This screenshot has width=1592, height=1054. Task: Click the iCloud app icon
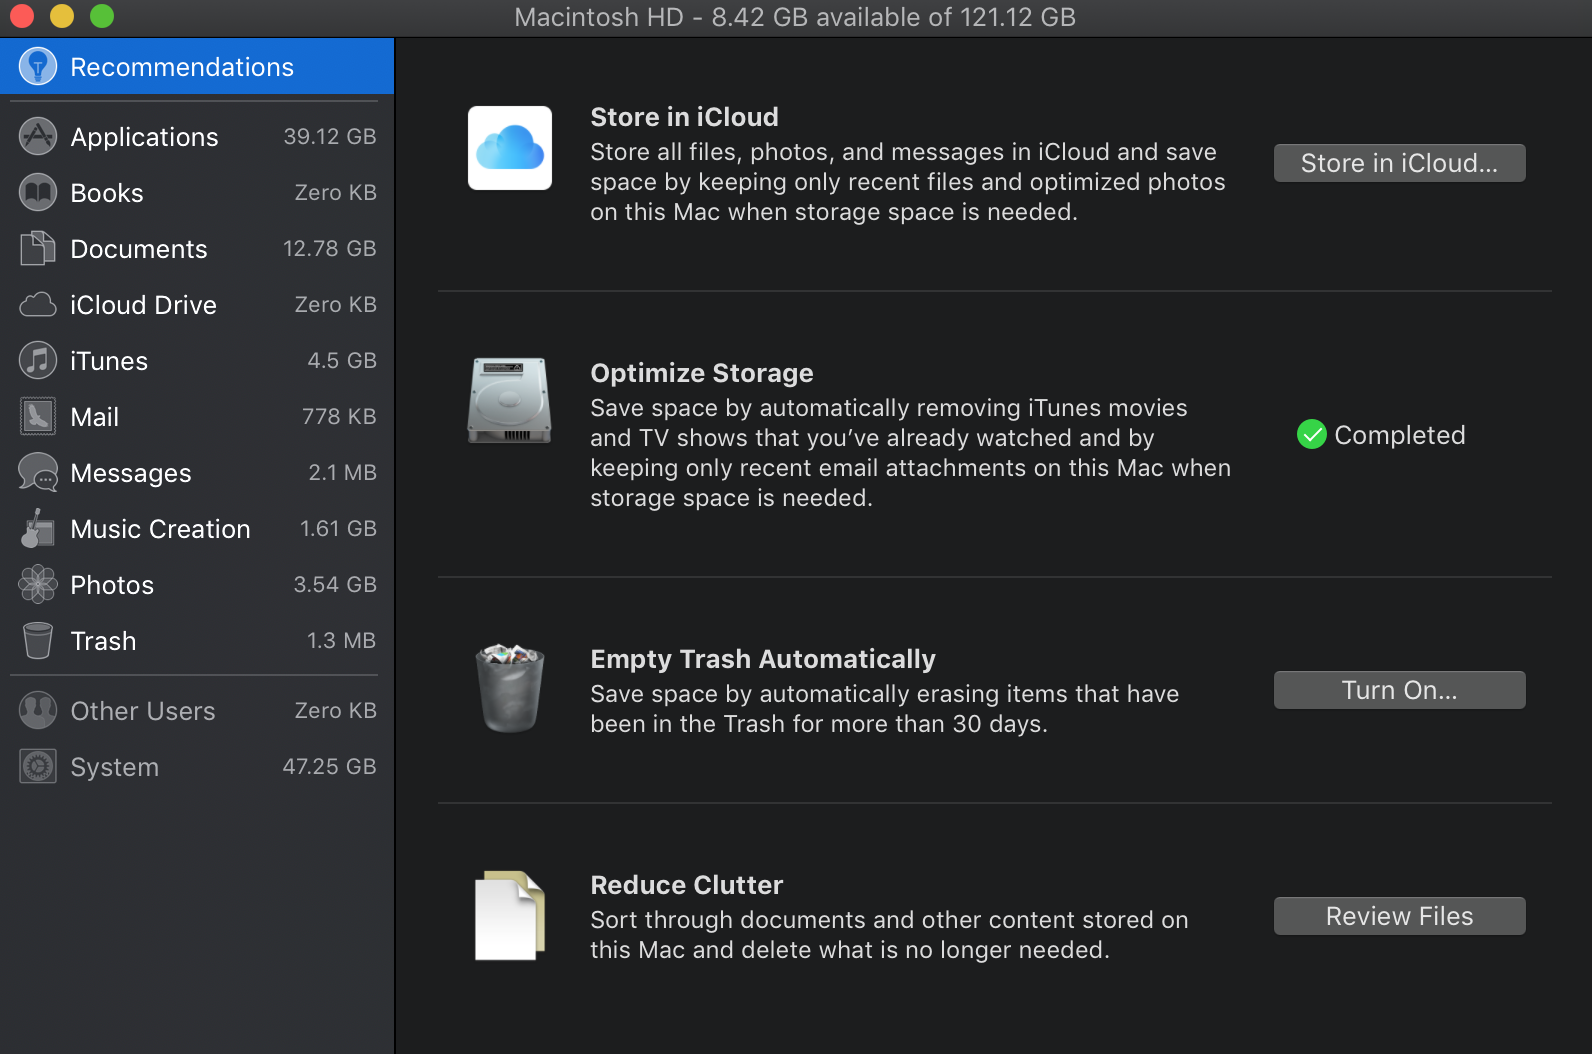pos(510,148)
